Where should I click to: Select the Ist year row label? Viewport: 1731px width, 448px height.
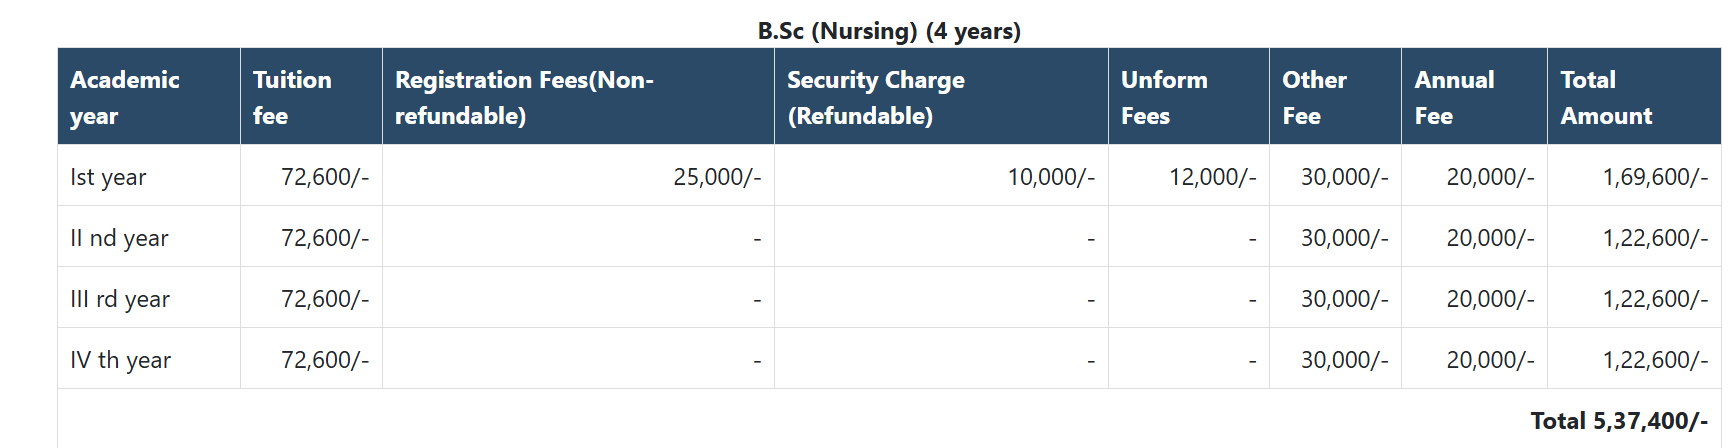(108, 177)
